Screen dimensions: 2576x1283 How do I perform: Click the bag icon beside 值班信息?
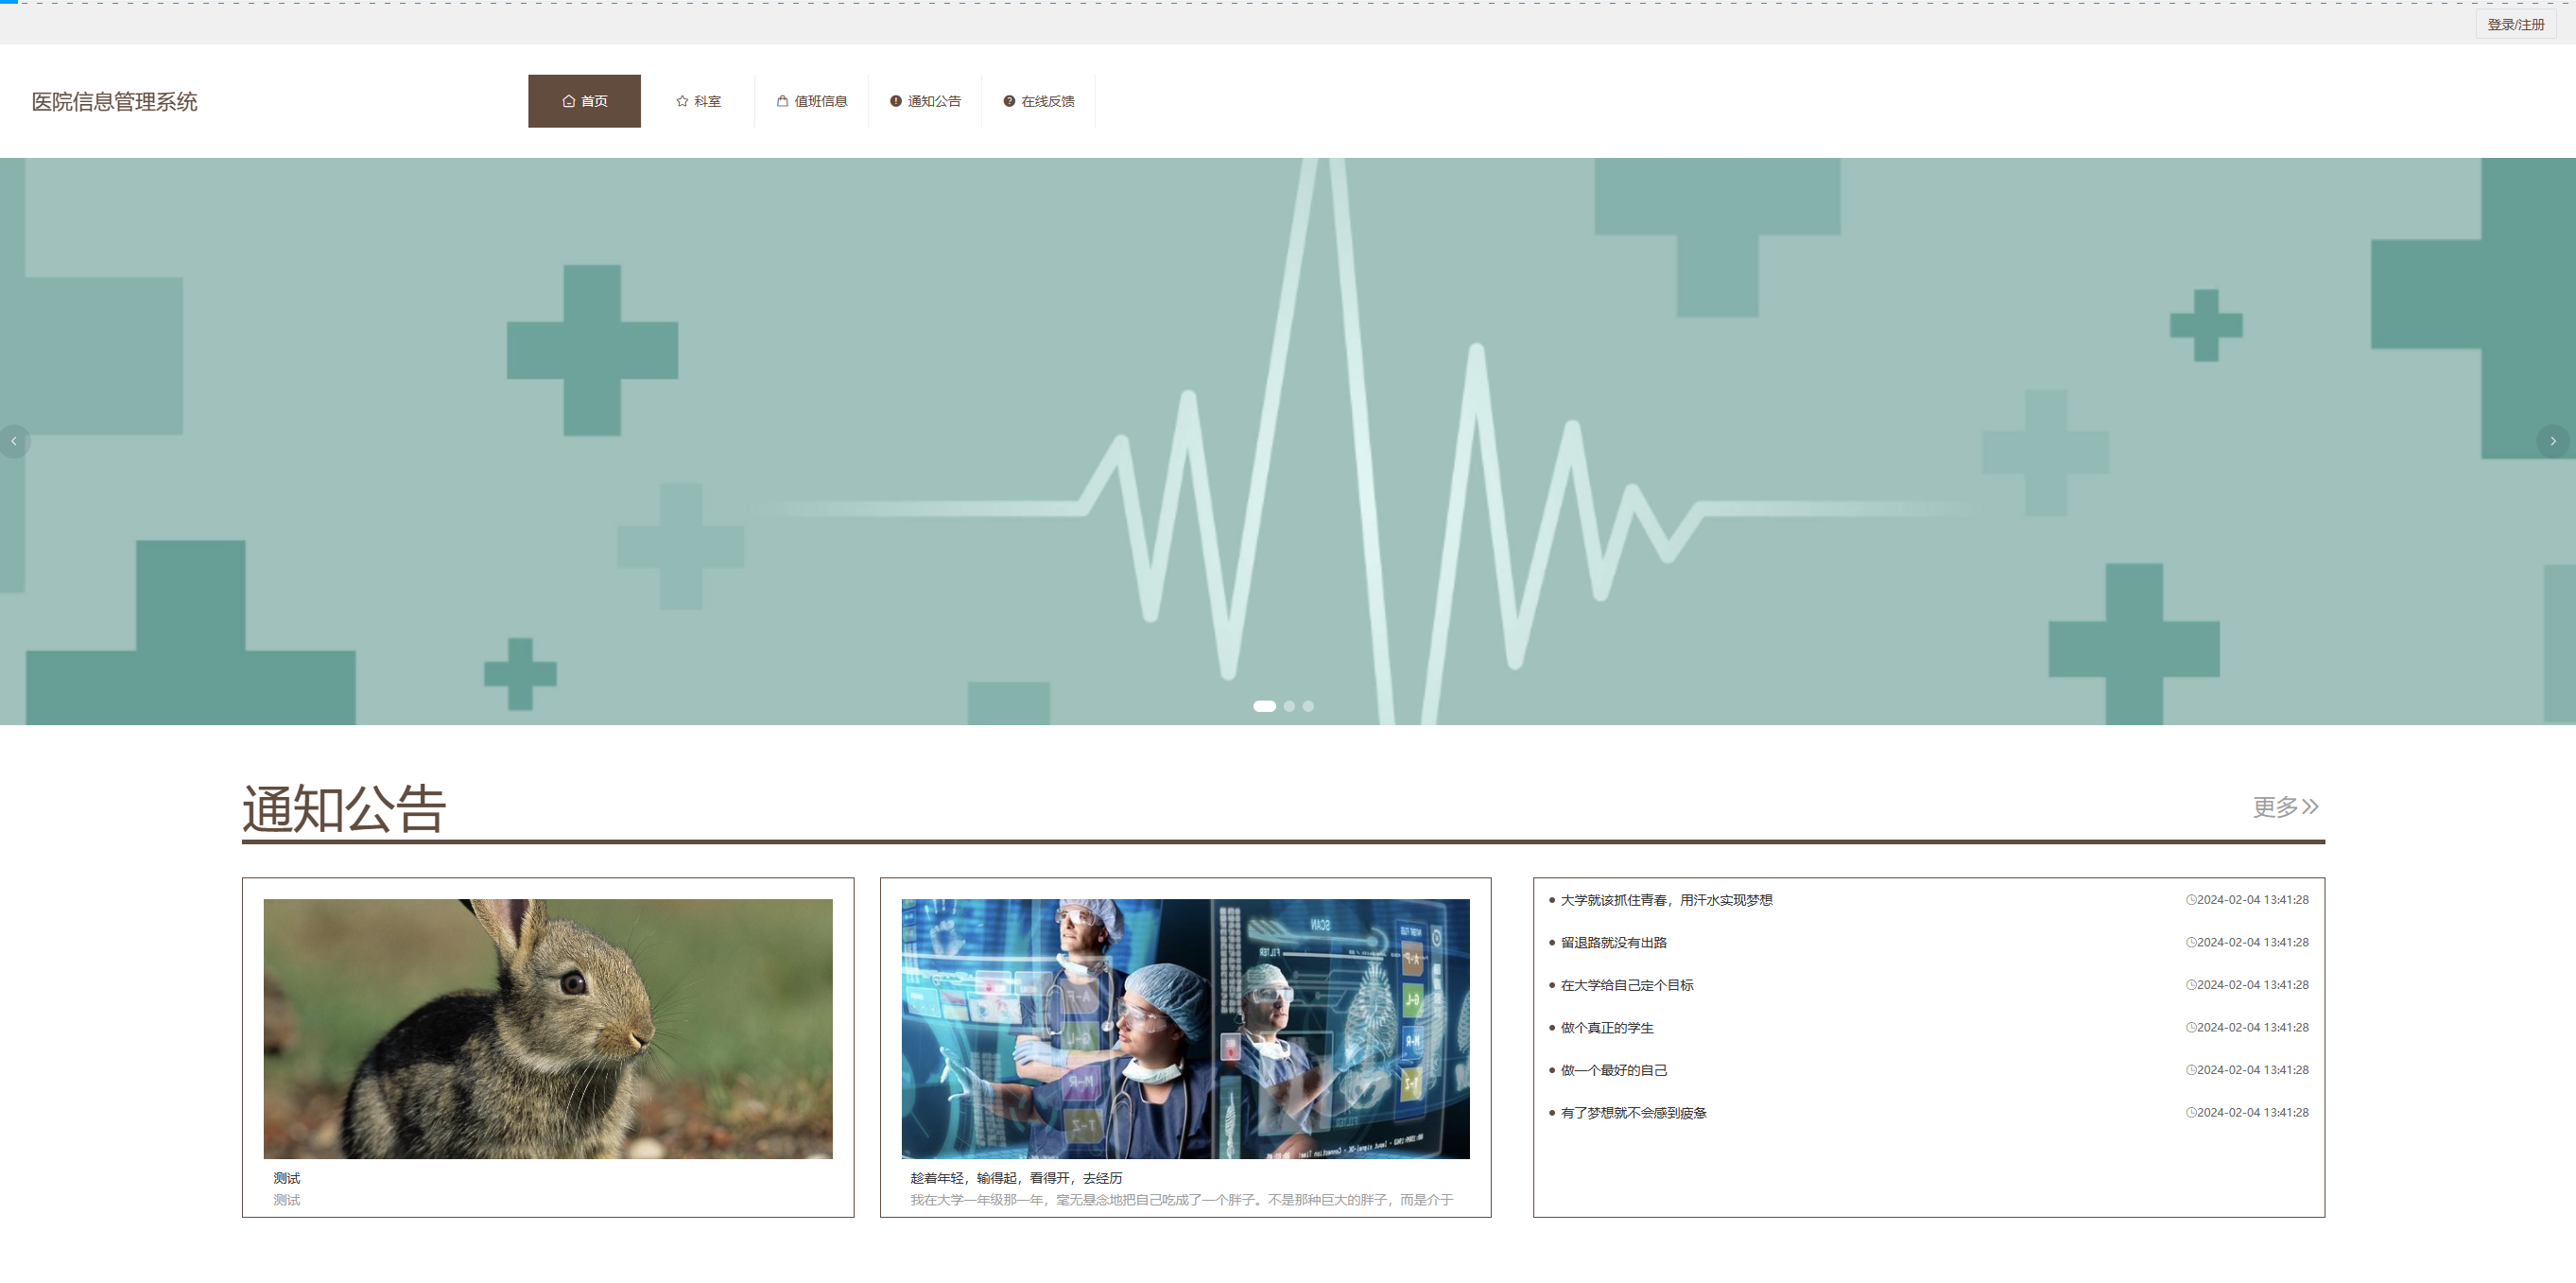(782, 101)
